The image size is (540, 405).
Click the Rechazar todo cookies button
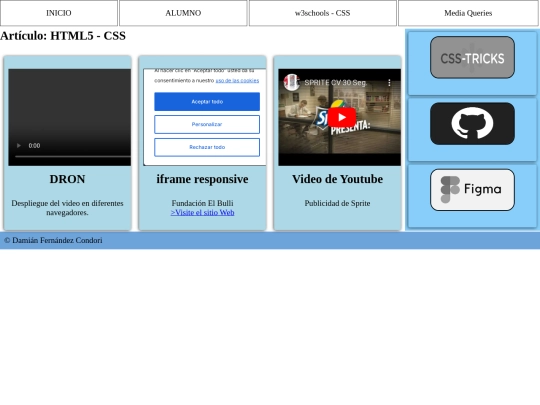coord(207,147)
